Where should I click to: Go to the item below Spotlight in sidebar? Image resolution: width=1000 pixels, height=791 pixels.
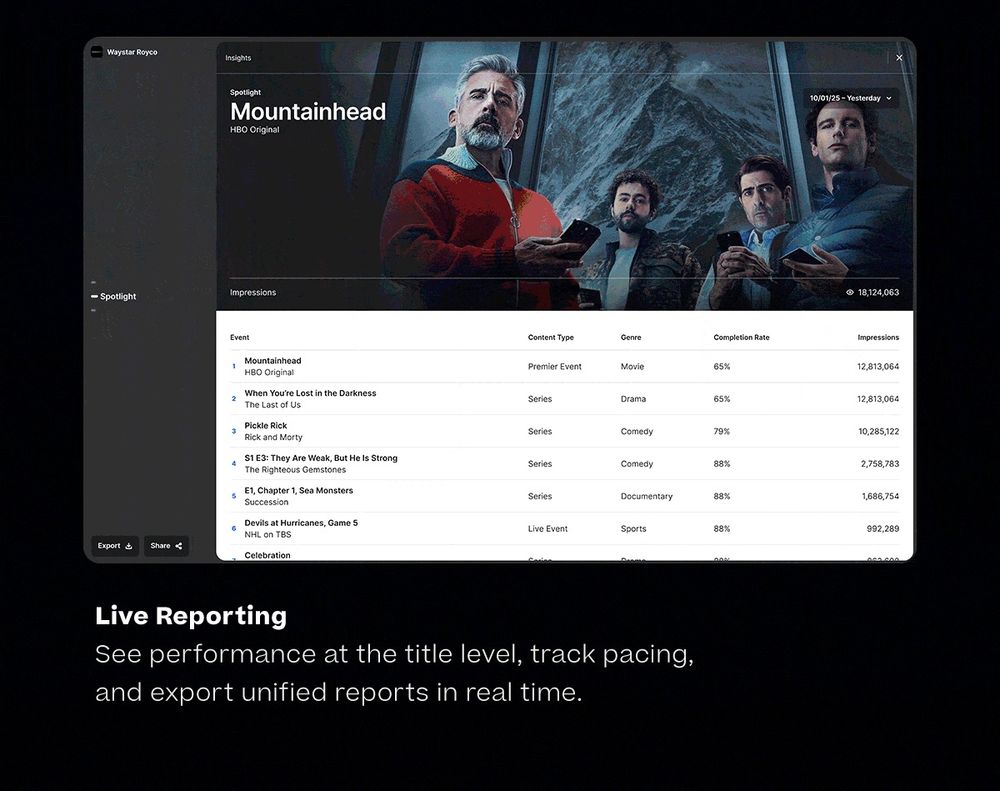click(94, 310)
